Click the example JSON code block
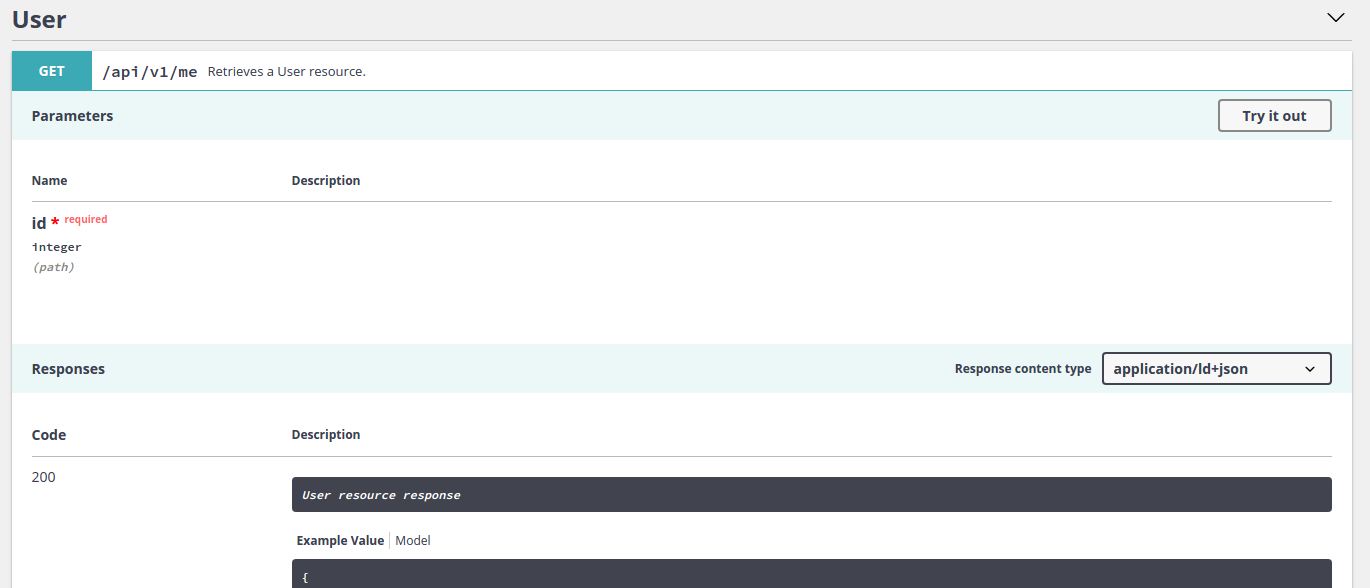This screenshot has width=1370, height=588. 812,574
